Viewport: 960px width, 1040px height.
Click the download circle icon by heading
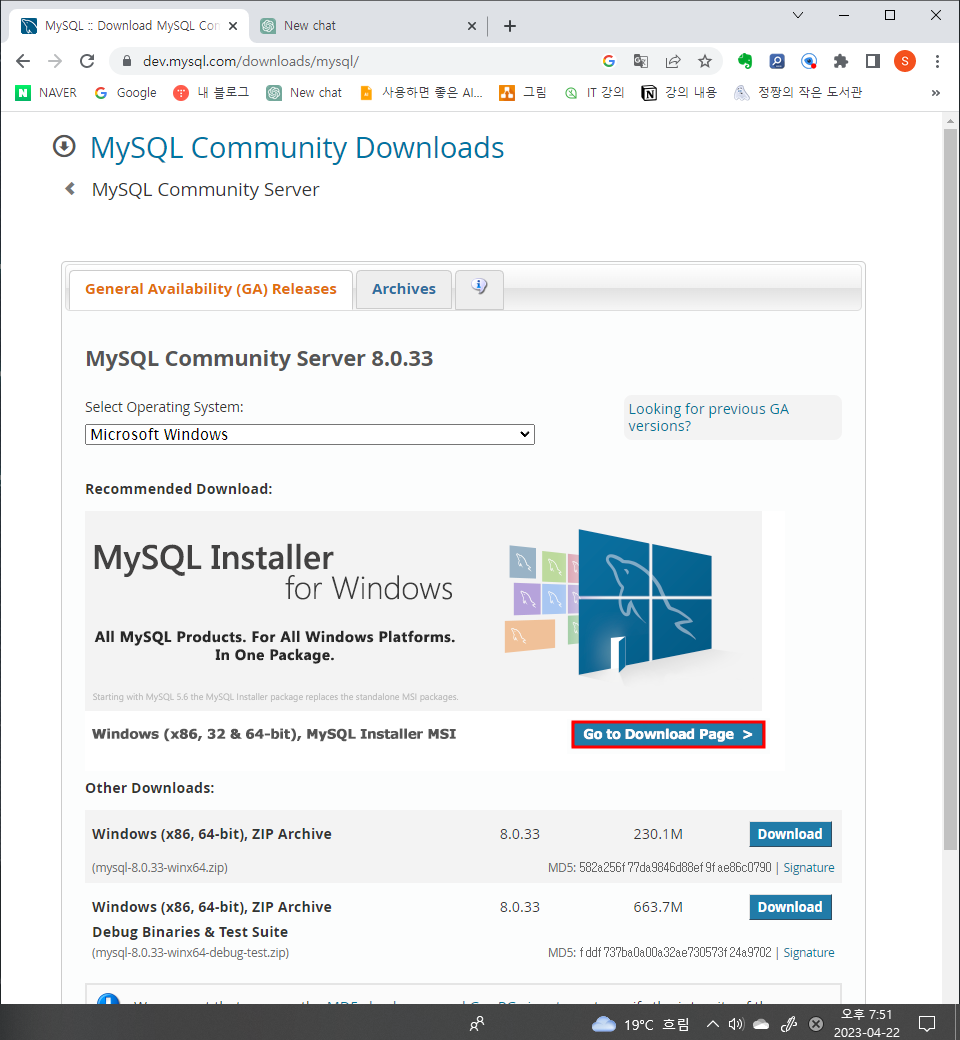click(64, 147)
